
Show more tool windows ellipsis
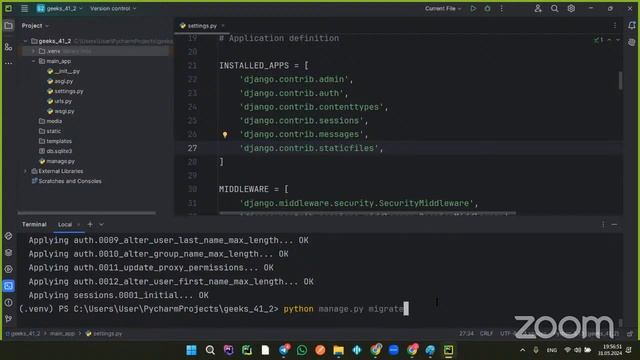point(8,63)
